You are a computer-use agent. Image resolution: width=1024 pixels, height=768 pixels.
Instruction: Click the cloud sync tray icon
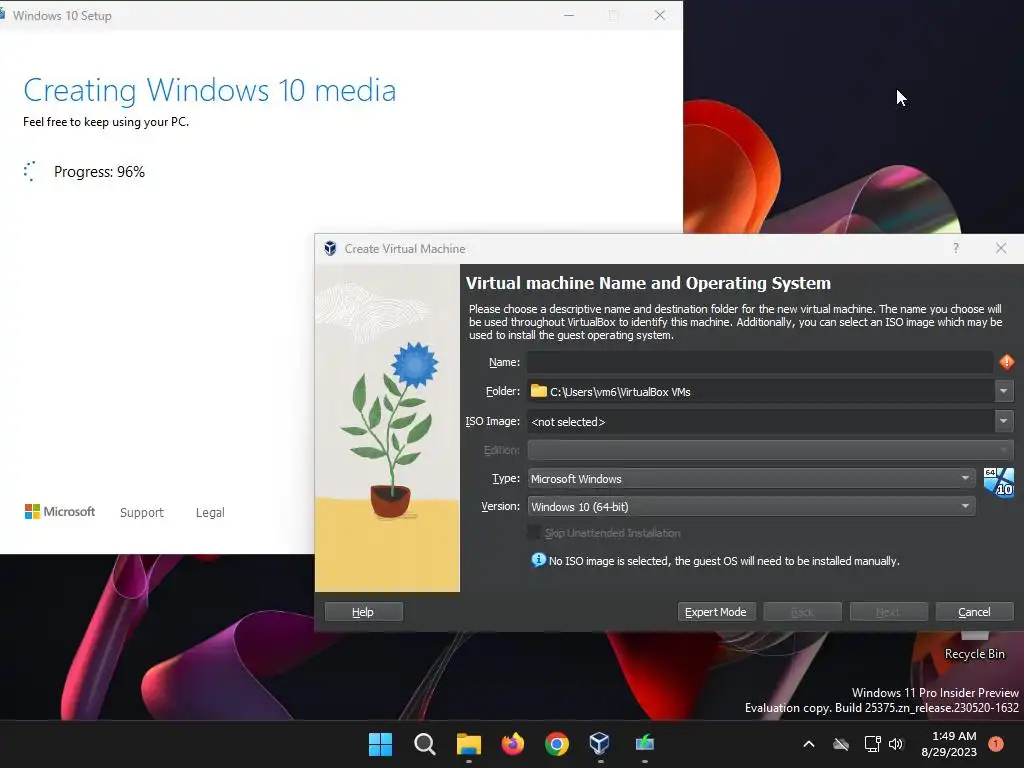point(841,744)
